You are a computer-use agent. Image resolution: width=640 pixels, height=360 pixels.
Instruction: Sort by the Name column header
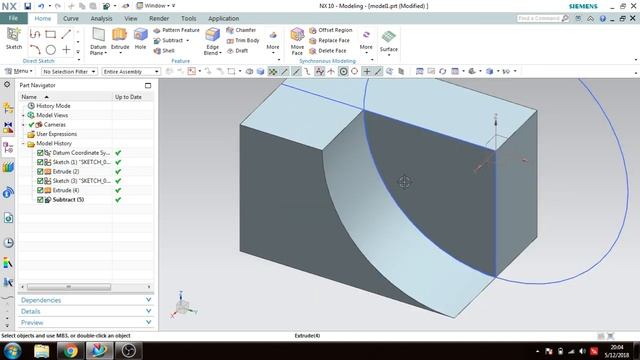65,97
